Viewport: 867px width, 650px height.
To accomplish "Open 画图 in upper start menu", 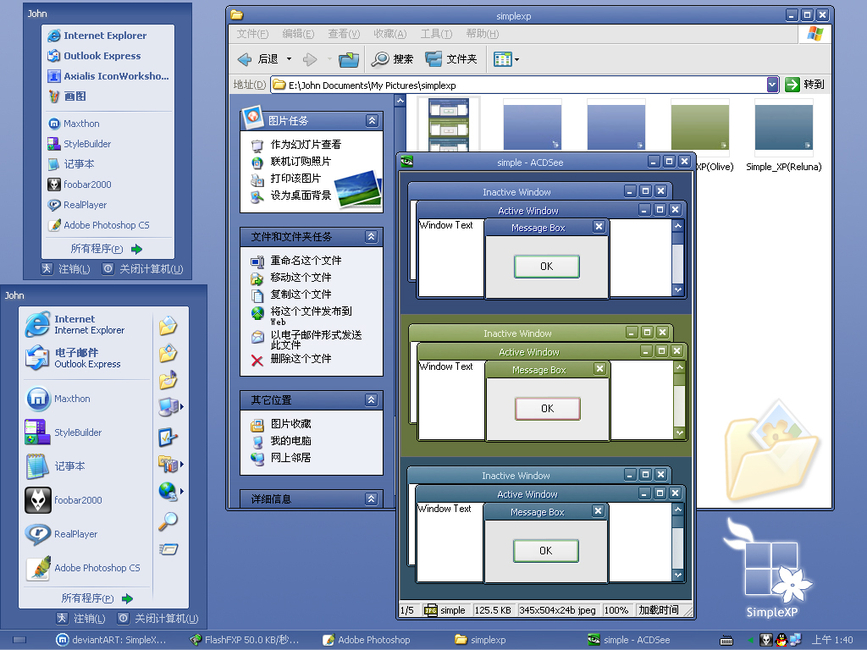I will point(67,96).
